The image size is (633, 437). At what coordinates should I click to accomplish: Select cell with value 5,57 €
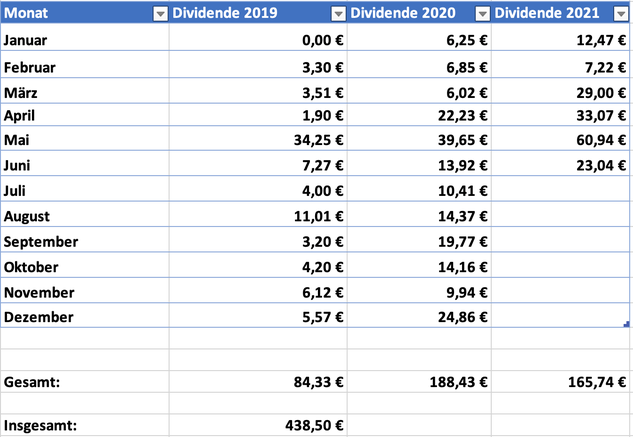tap(258, 315)
